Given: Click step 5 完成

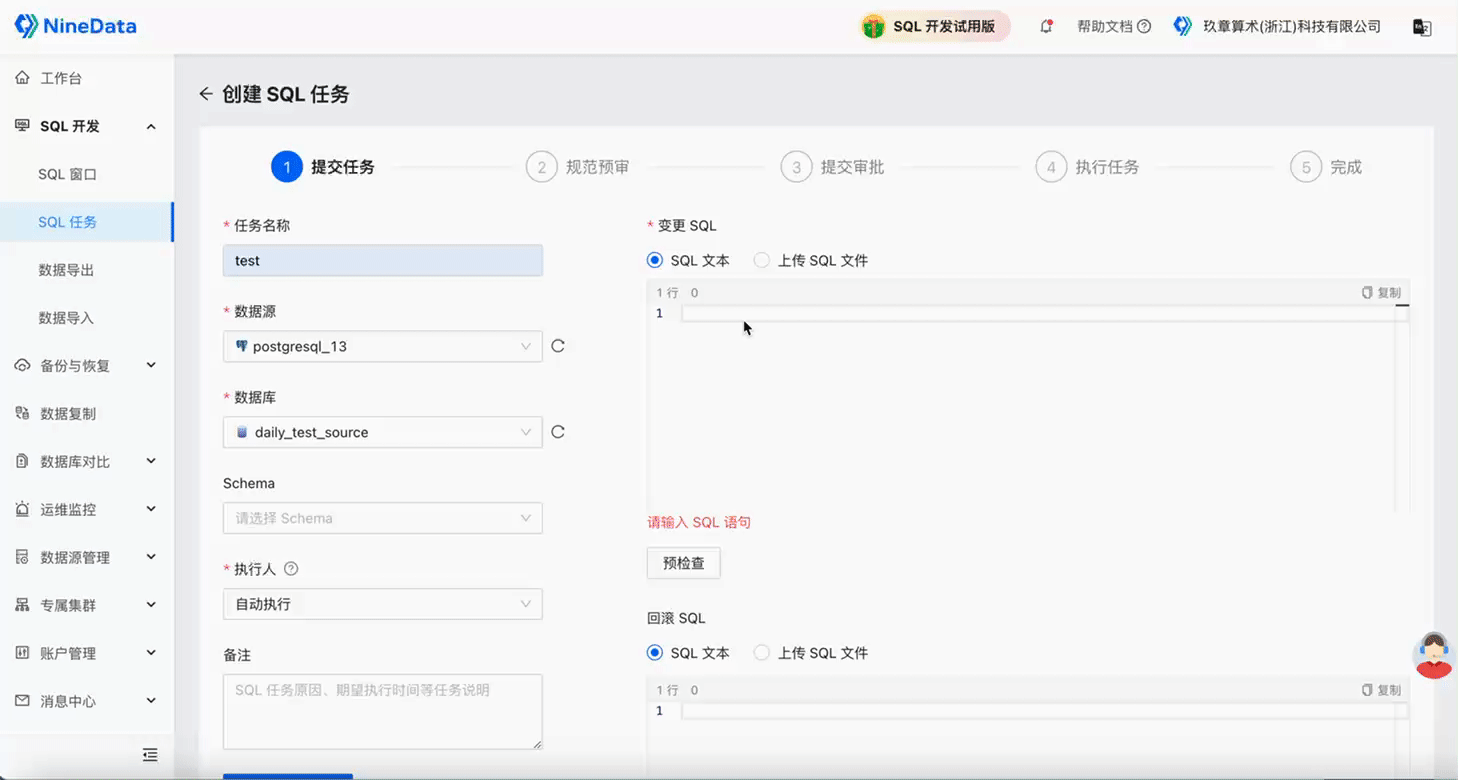Looking at the screenshot, I should [1326, 167].
